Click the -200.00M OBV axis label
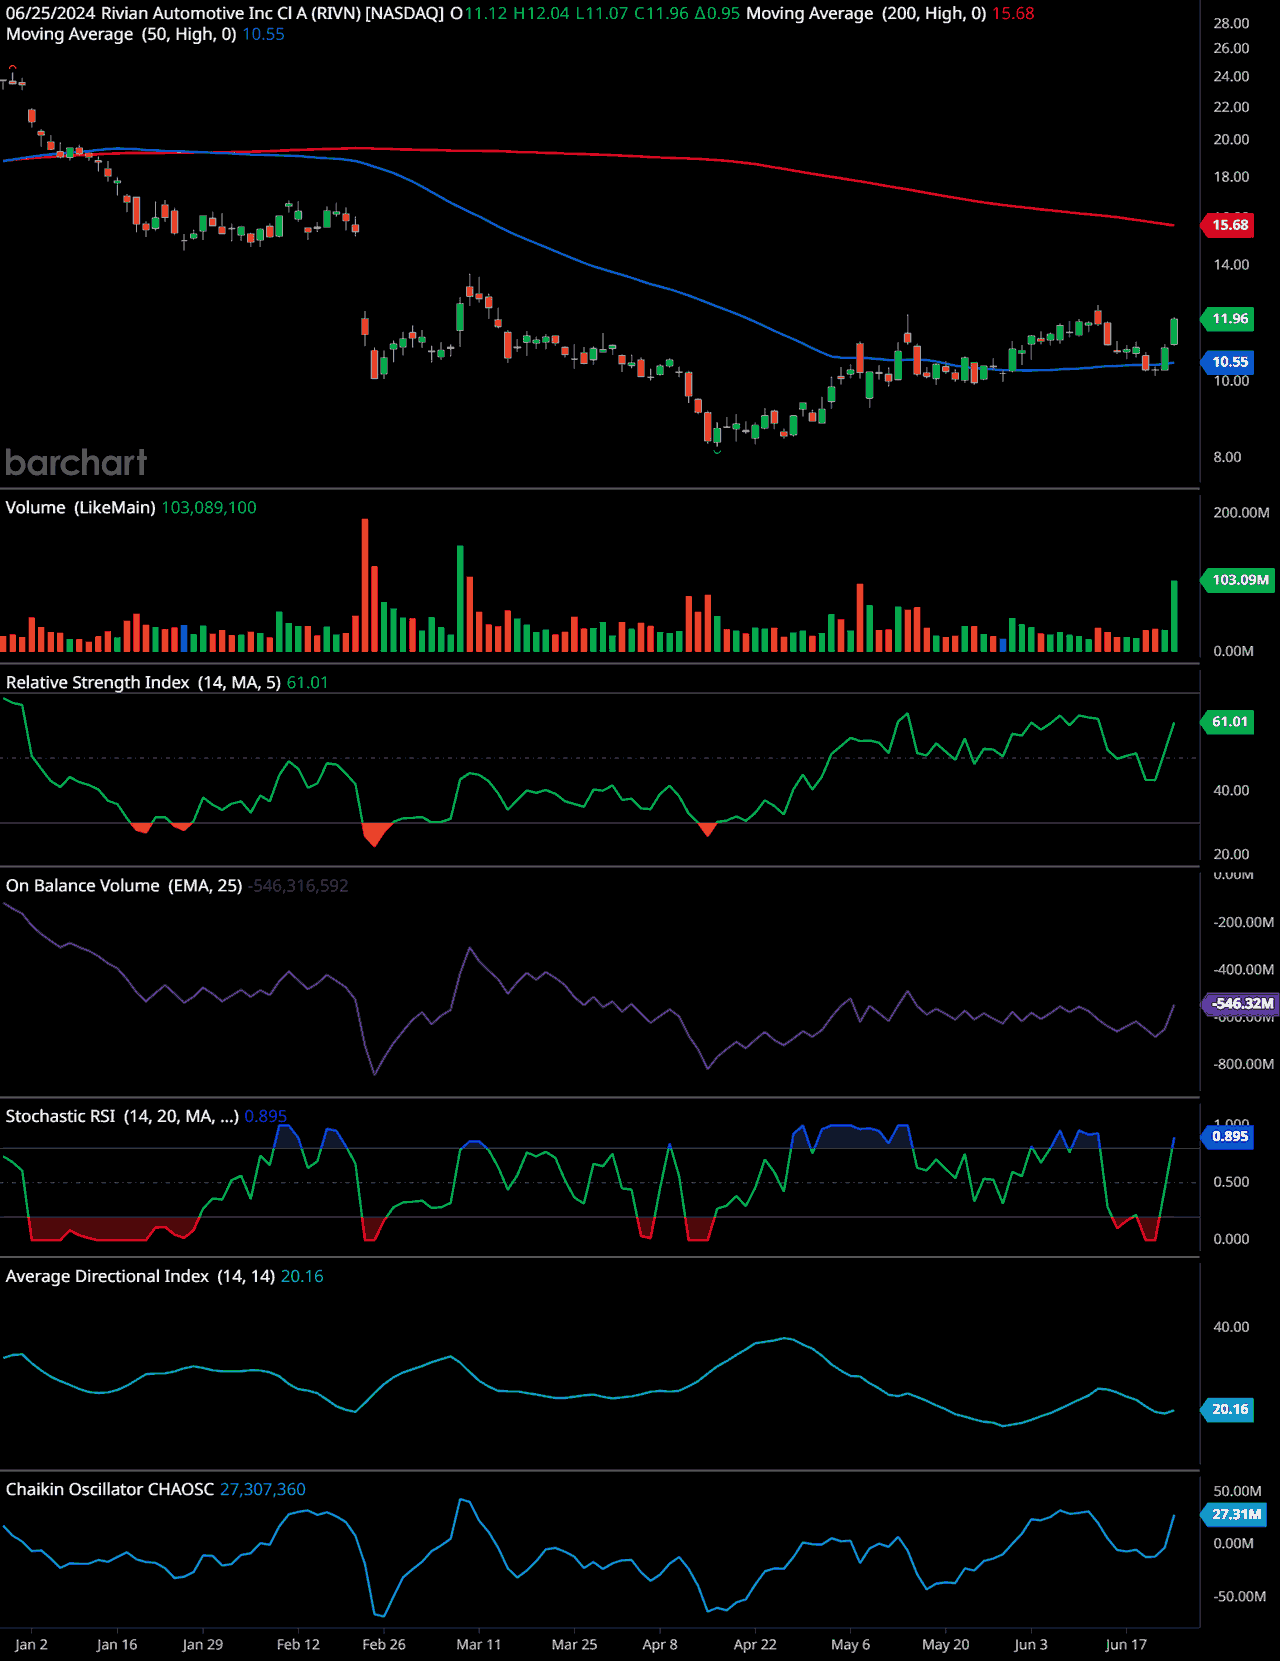The width and height of the screenshot is (1280, 1661). tap(1243, 922)
